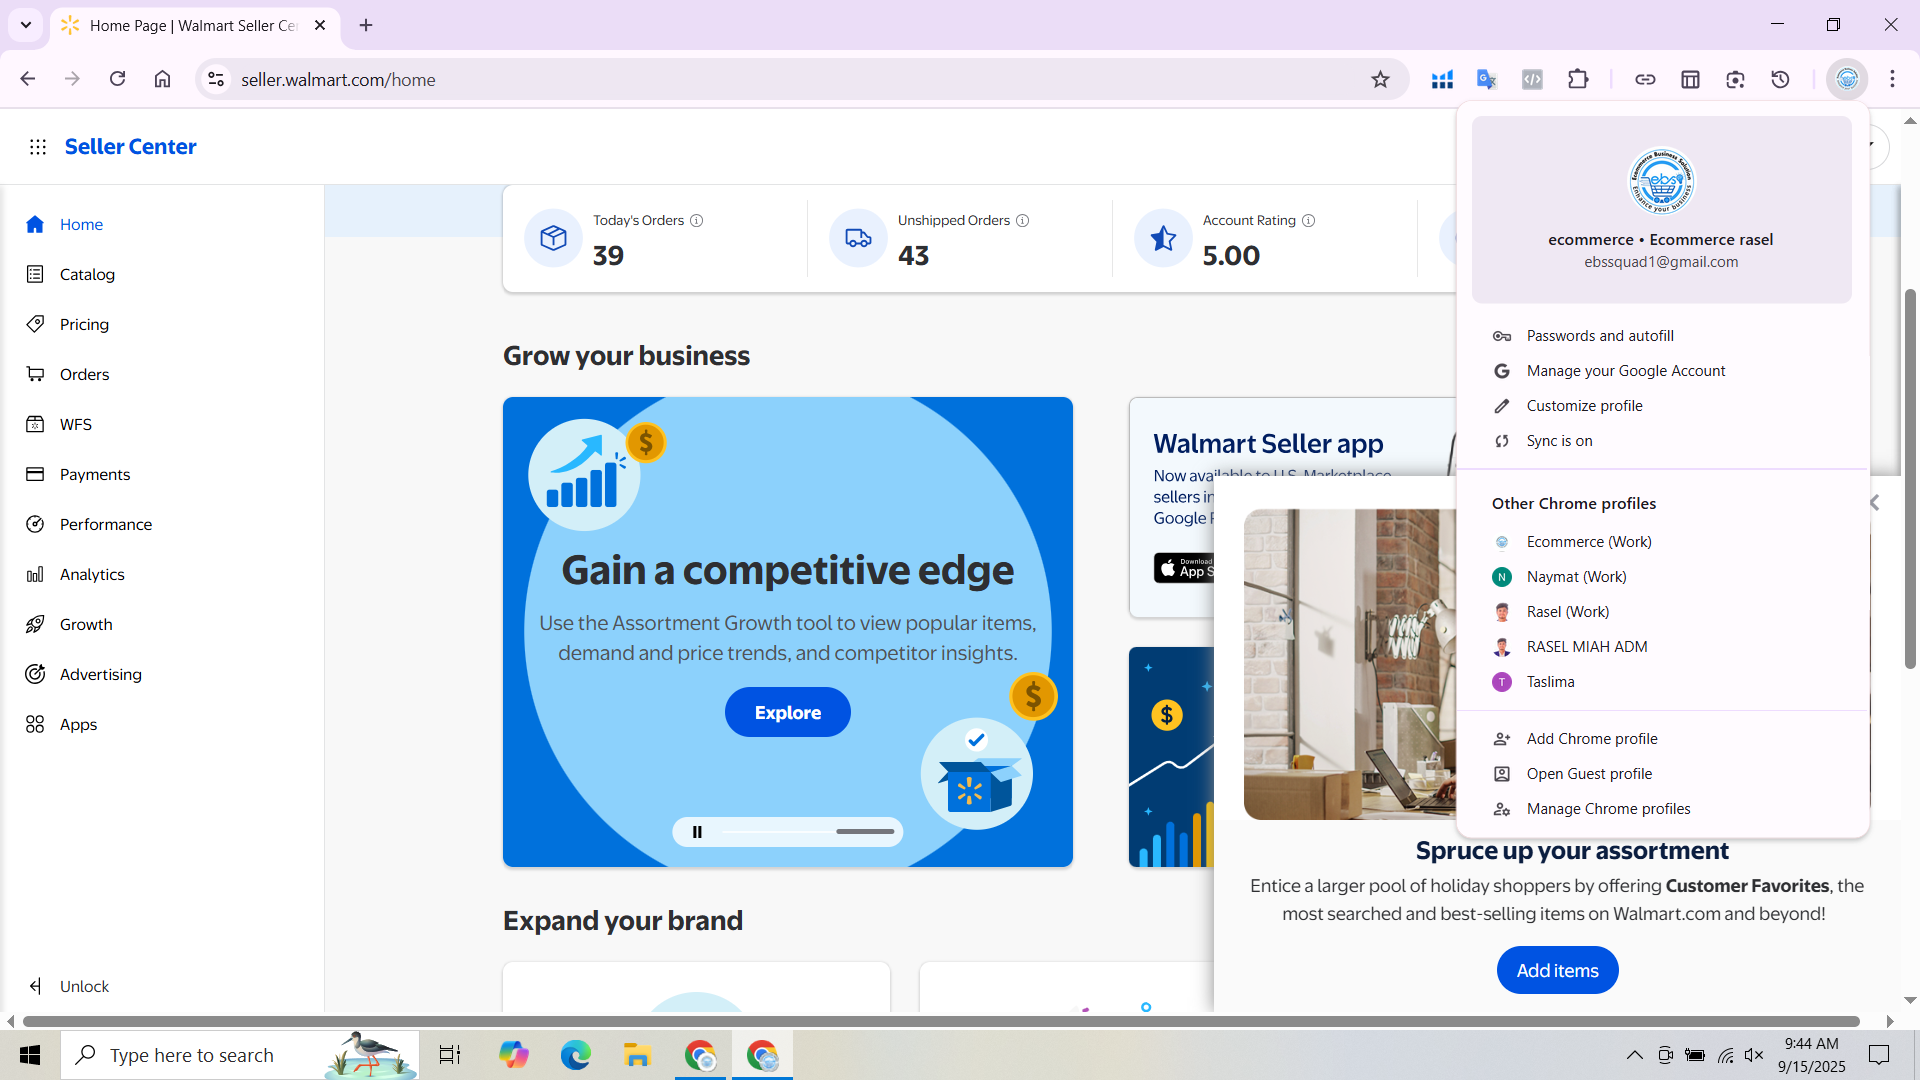The height and width of the screenshot is (1080, 1920).
Task: Click the carousel progress bar
Action: [x=808, y=832]
